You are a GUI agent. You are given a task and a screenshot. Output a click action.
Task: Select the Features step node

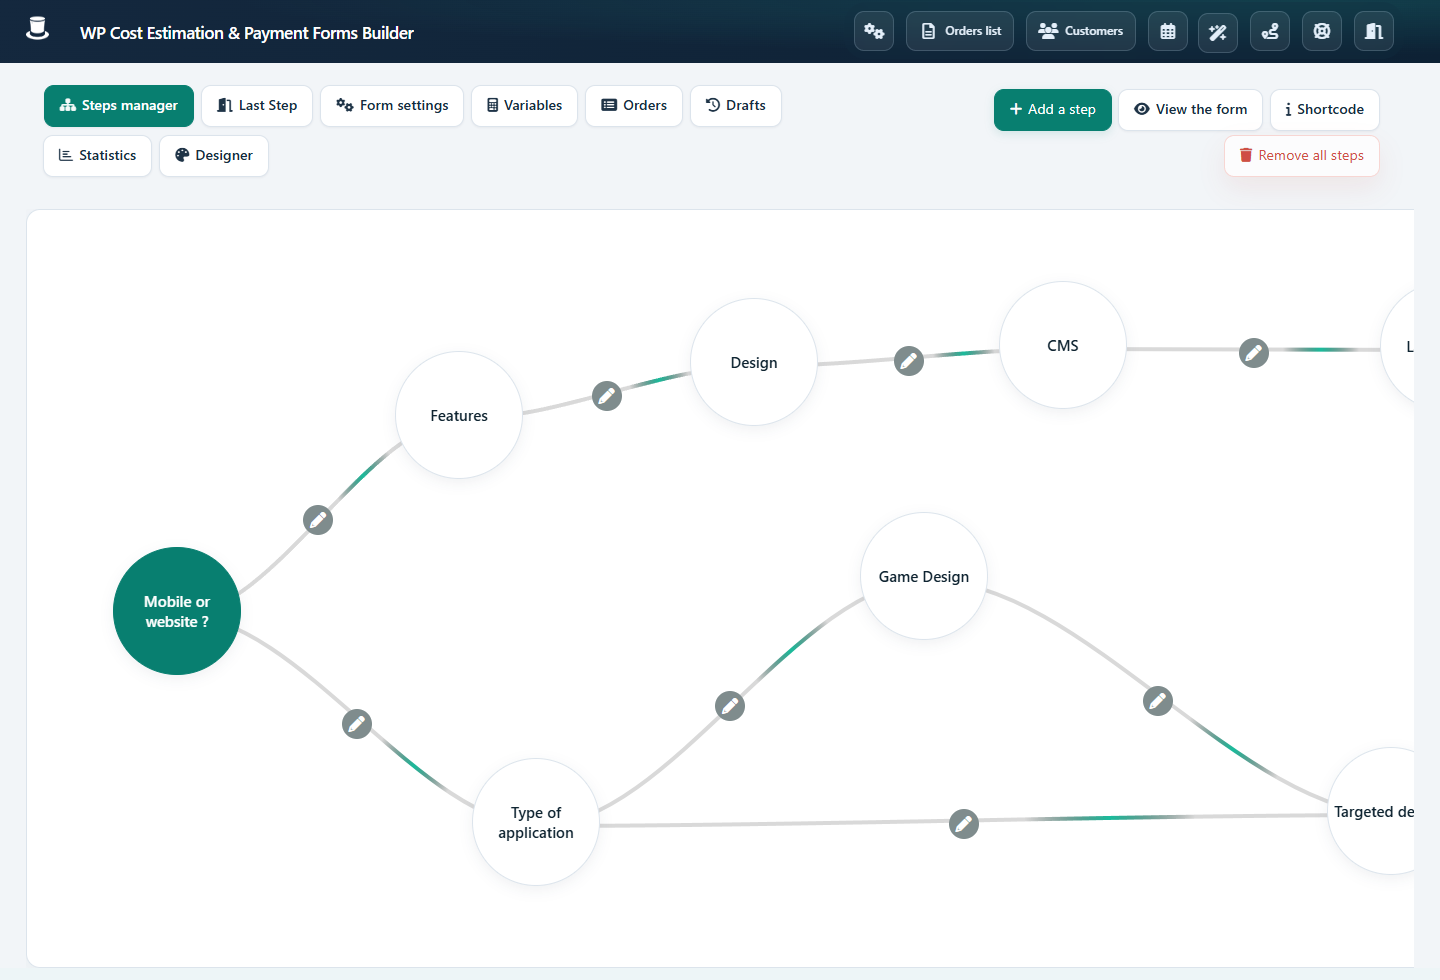pyautogui.click(x=459, y=415)
